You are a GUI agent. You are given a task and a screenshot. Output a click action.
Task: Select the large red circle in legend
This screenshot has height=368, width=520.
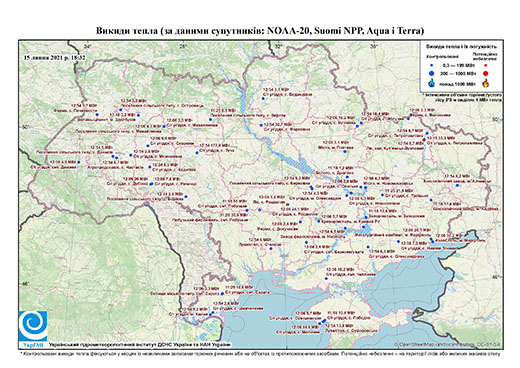[485, 74]
